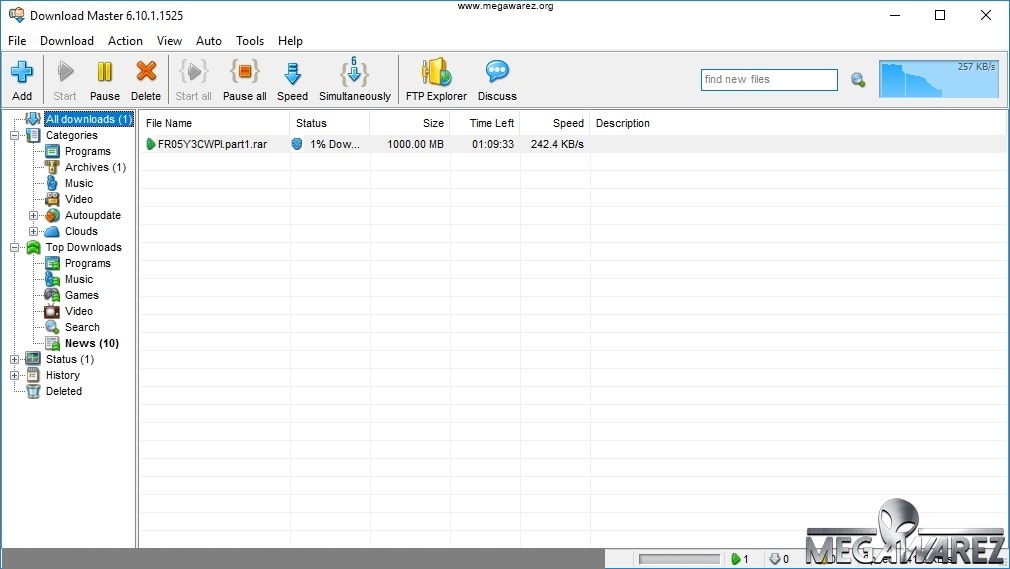Open Search in Top Downloads
The image size is (1010, 569).
pos(82,327)
